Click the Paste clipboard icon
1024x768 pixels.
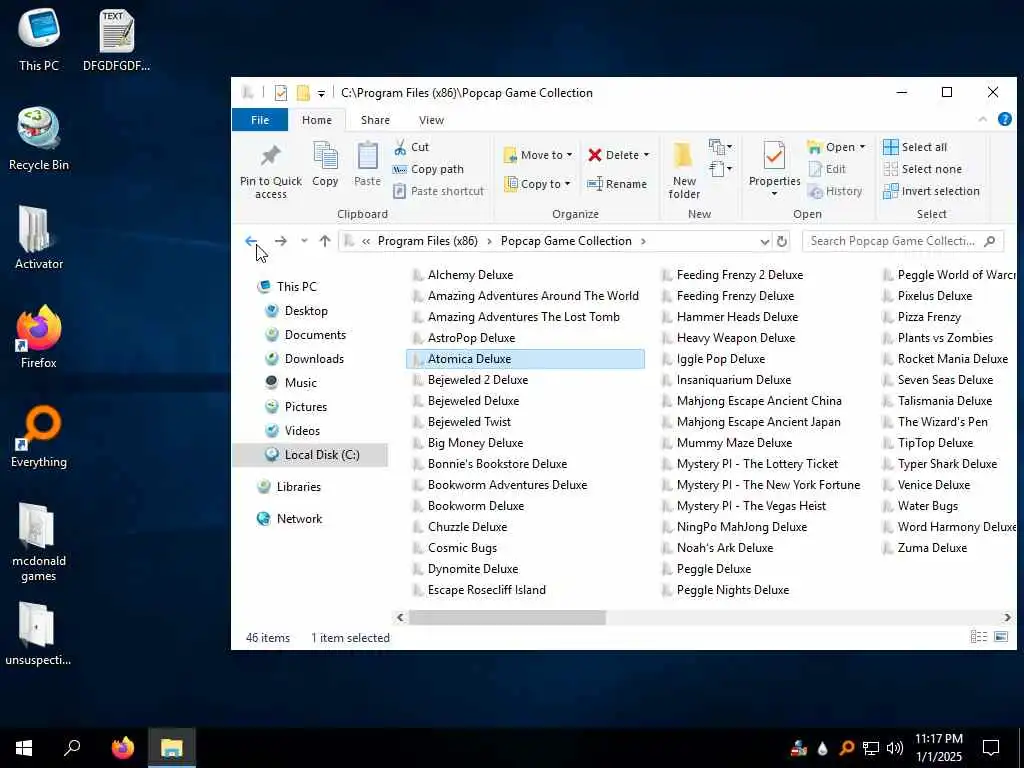coord(367,157)
